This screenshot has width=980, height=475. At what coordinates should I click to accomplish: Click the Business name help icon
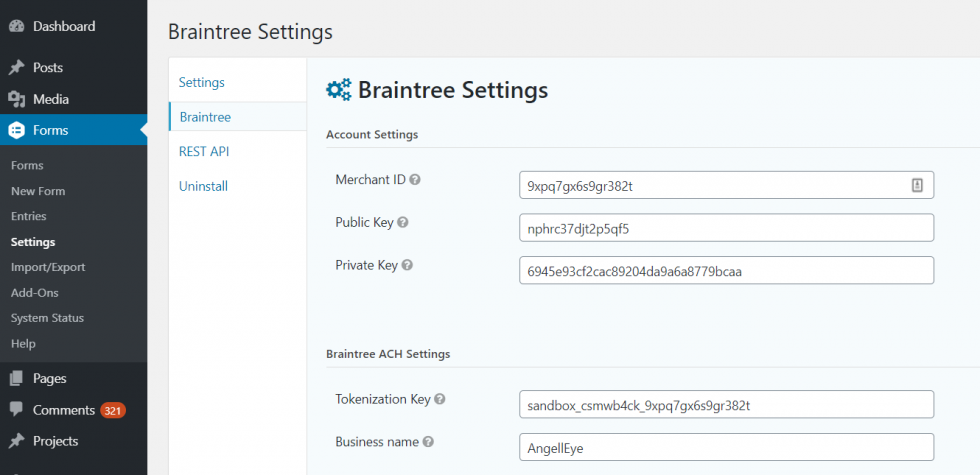[428, 442]
